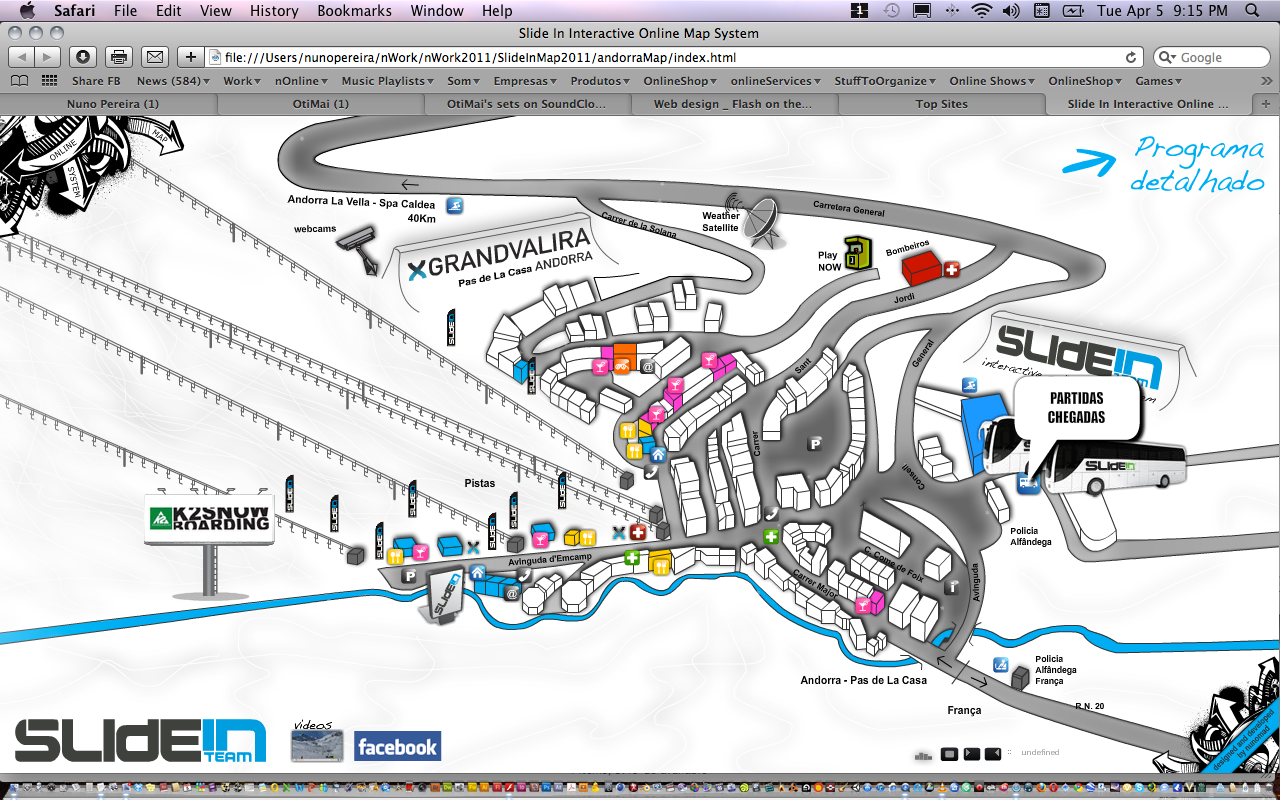Expand the Produtos bookmarks folder

(600, 81)
